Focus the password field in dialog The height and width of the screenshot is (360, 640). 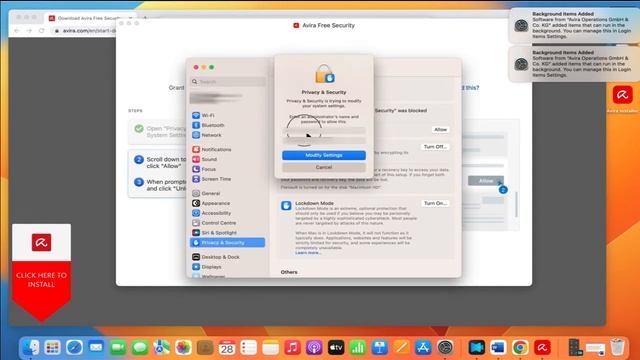pyautogui.click(x=324, y=140)
